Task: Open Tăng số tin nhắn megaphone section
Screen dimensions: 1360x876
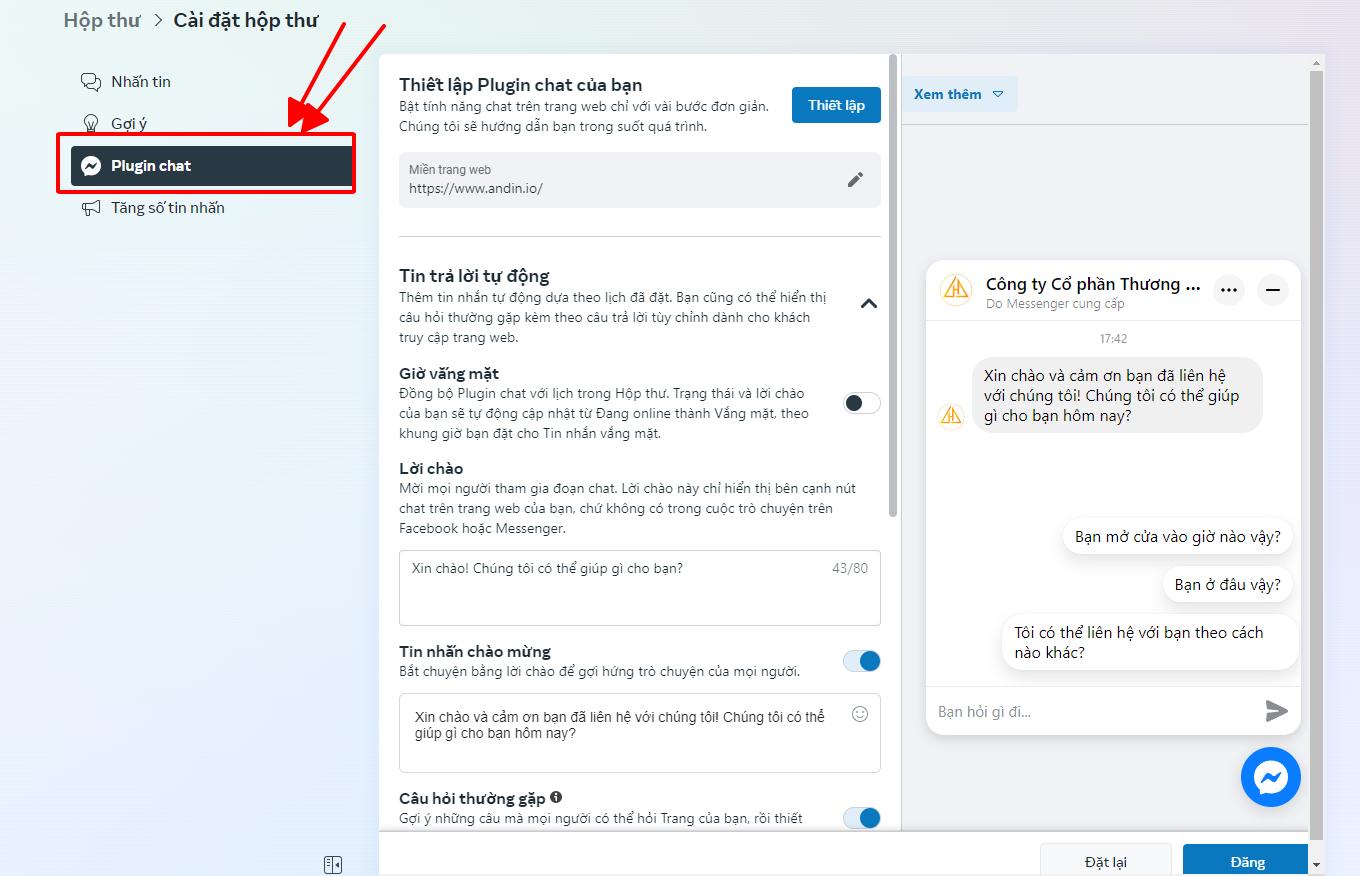Action: pyautogui.click(x=91, y=207)
